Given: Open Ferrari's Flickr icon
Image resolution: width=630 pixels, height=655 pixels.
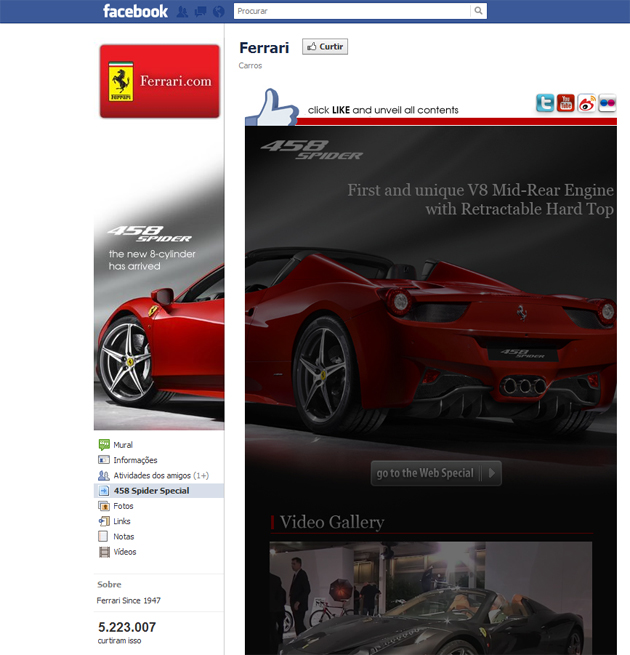Looking at the screenshot, I should [x=607, y=103].
